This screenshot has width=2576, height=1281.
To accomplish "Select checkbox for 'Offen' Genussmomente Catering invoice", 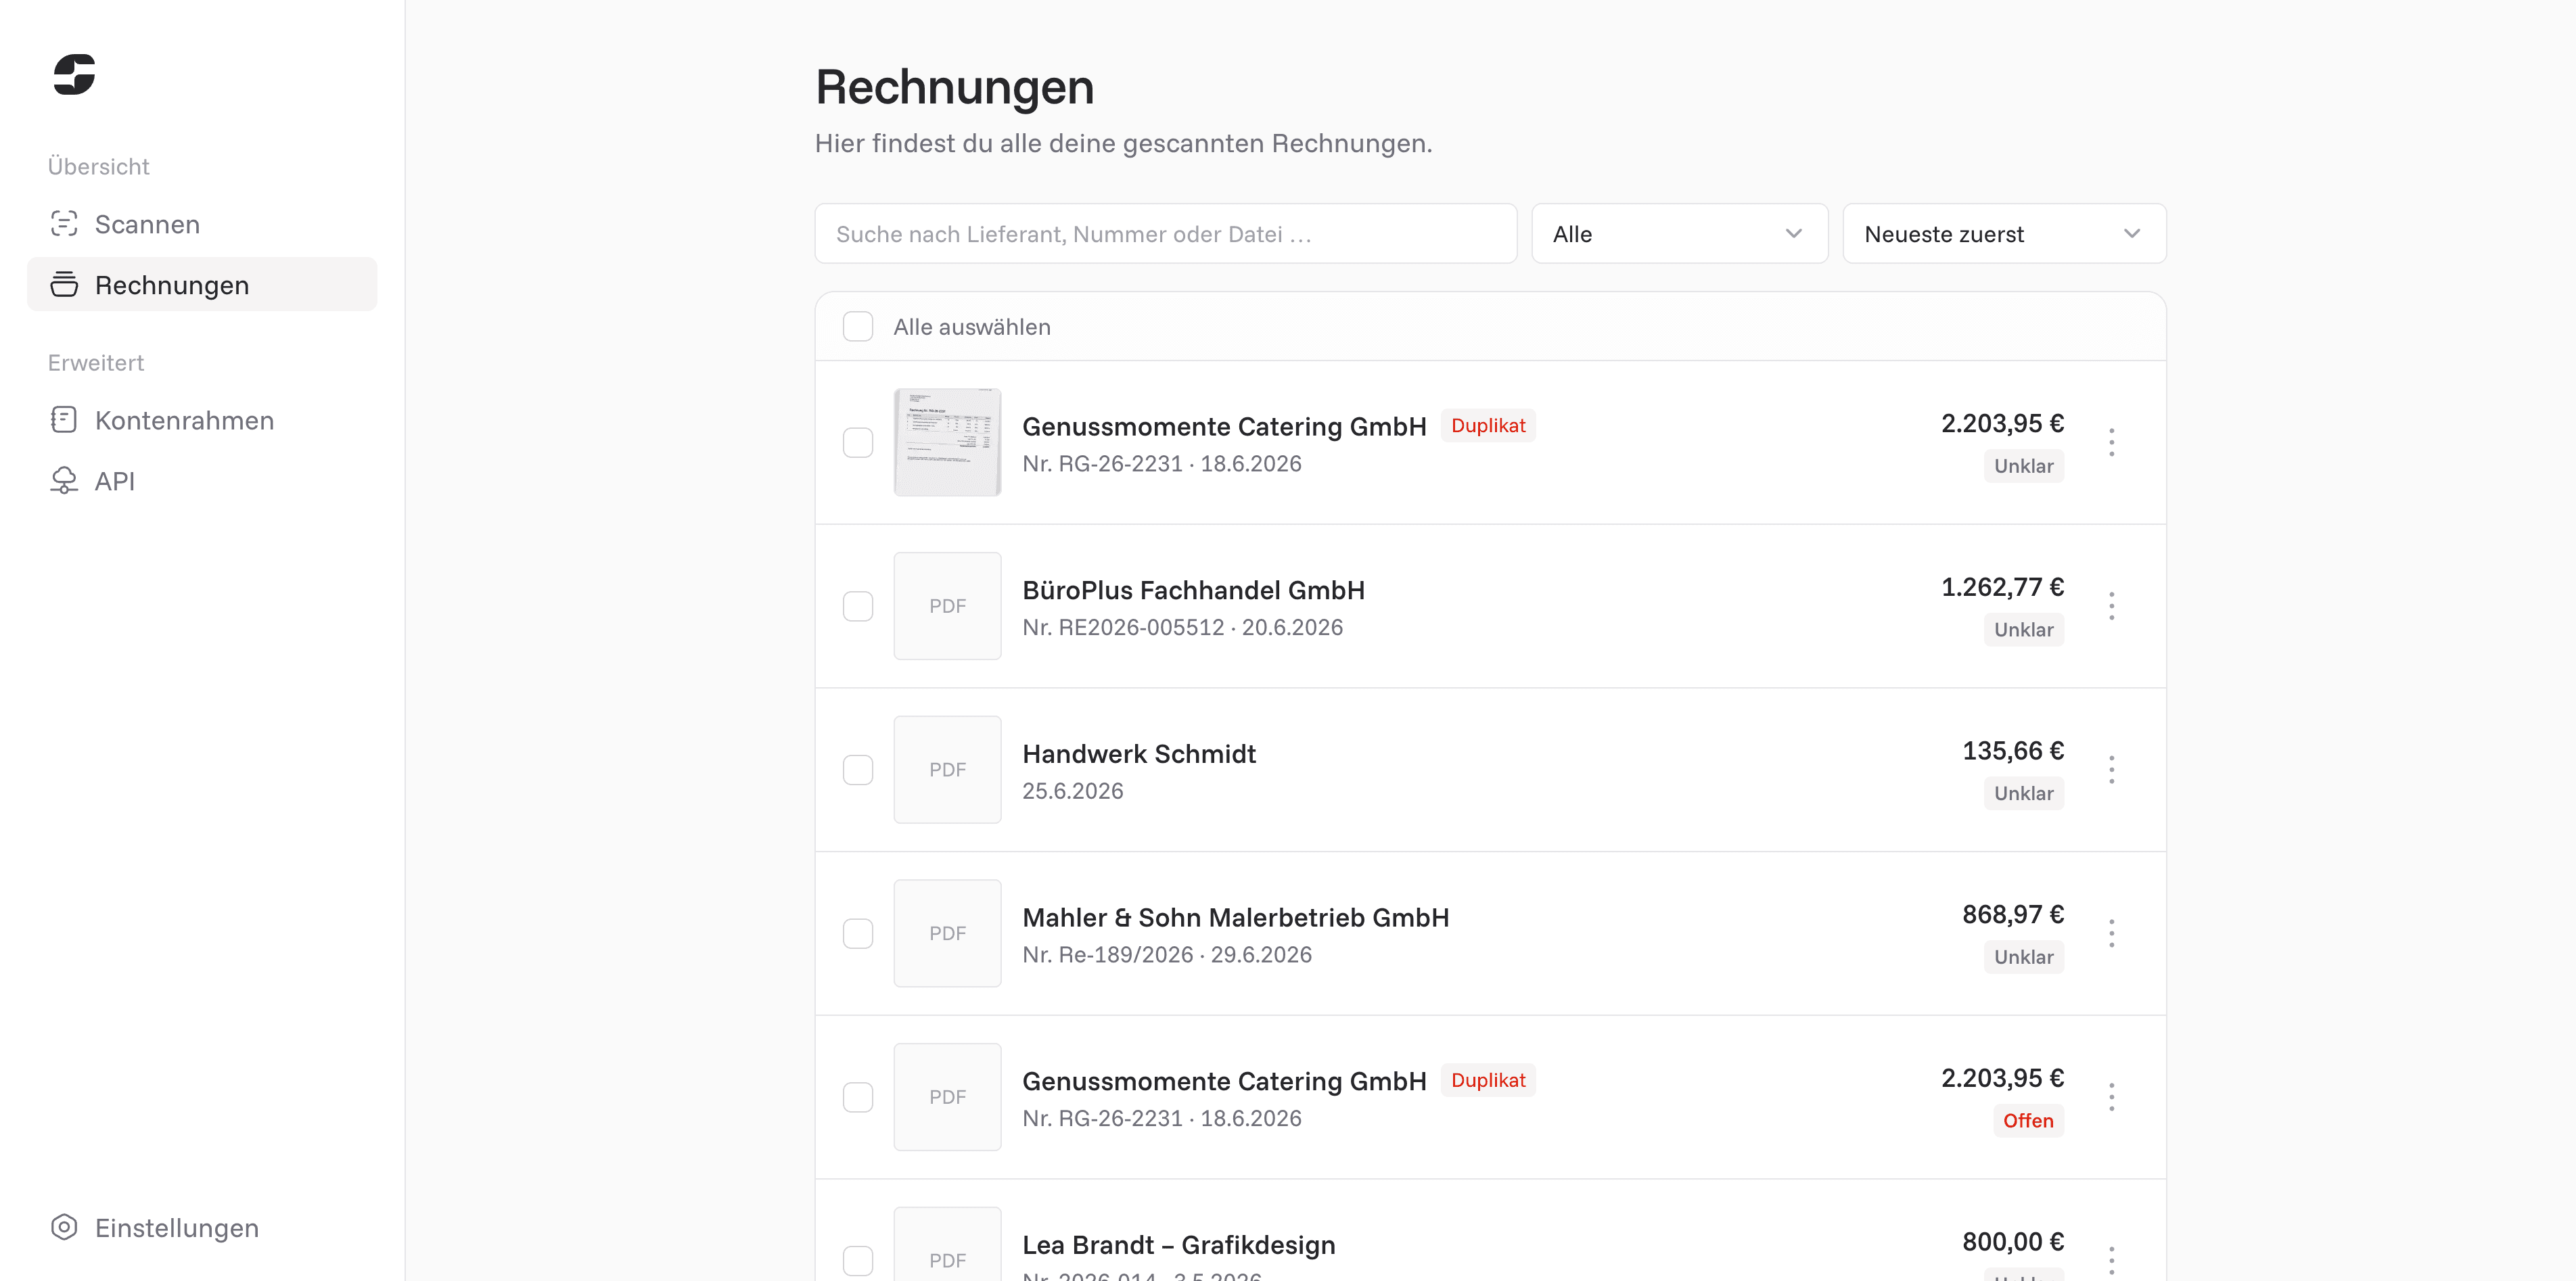I will pyautogui.click(x=858, y=1097).
